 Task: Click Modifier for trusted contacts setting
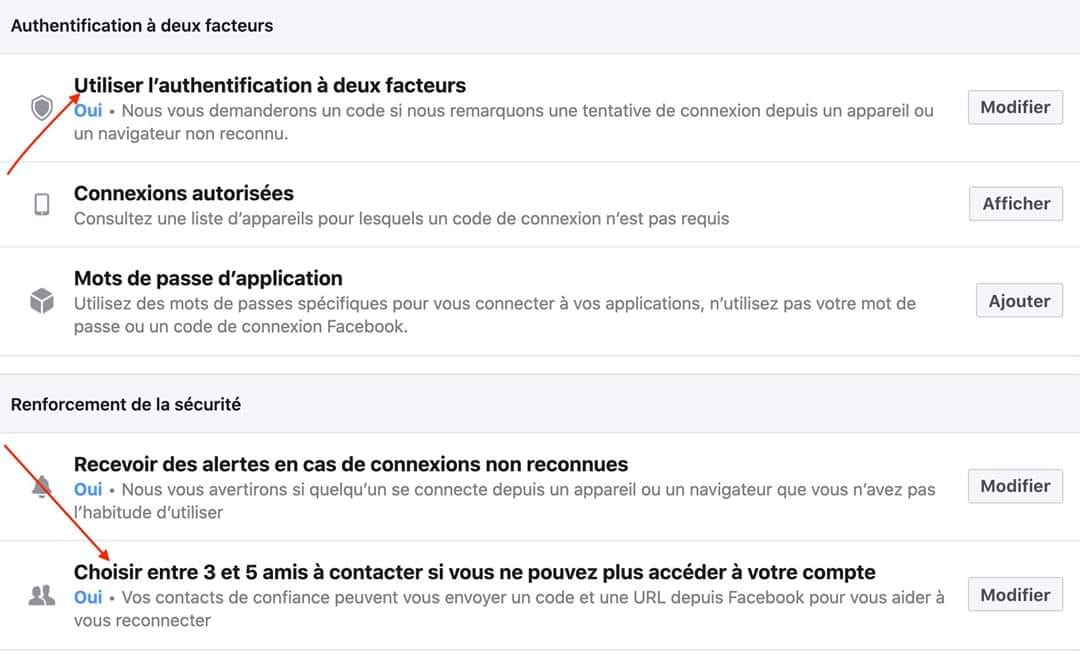tap(1015, 594)
